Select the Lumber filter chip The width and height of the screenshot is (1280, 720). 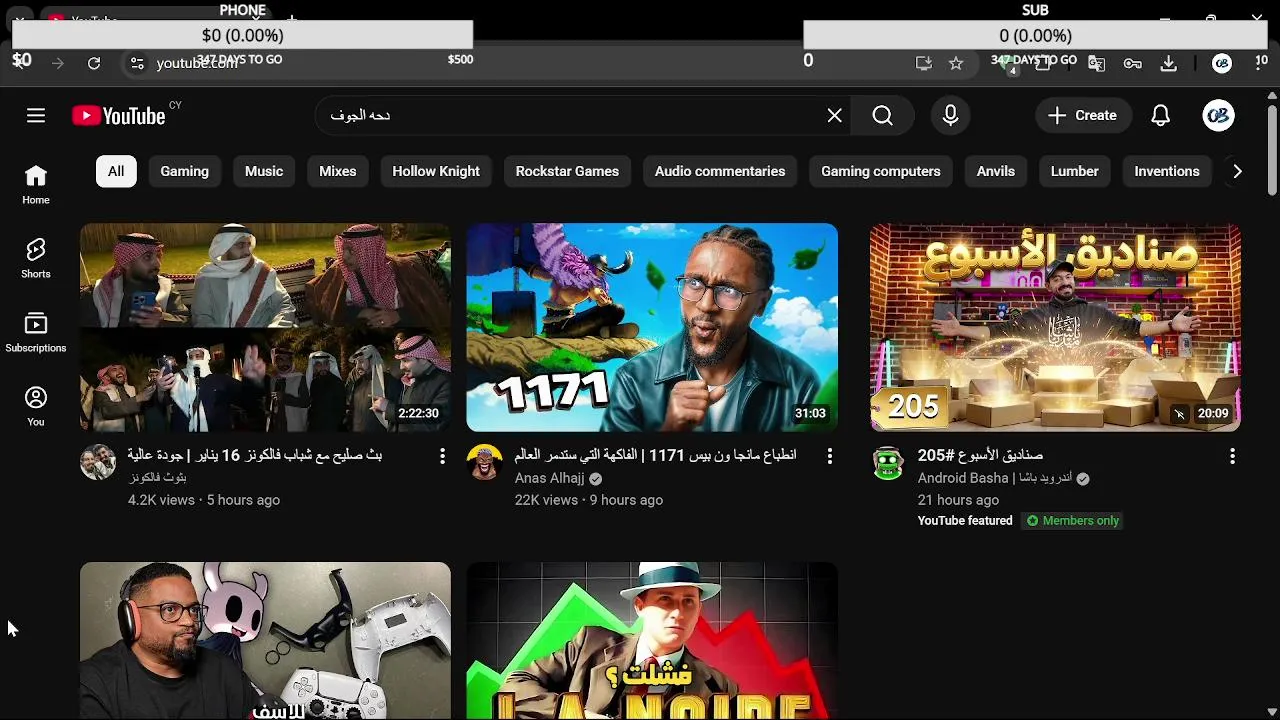(1075, 171)
